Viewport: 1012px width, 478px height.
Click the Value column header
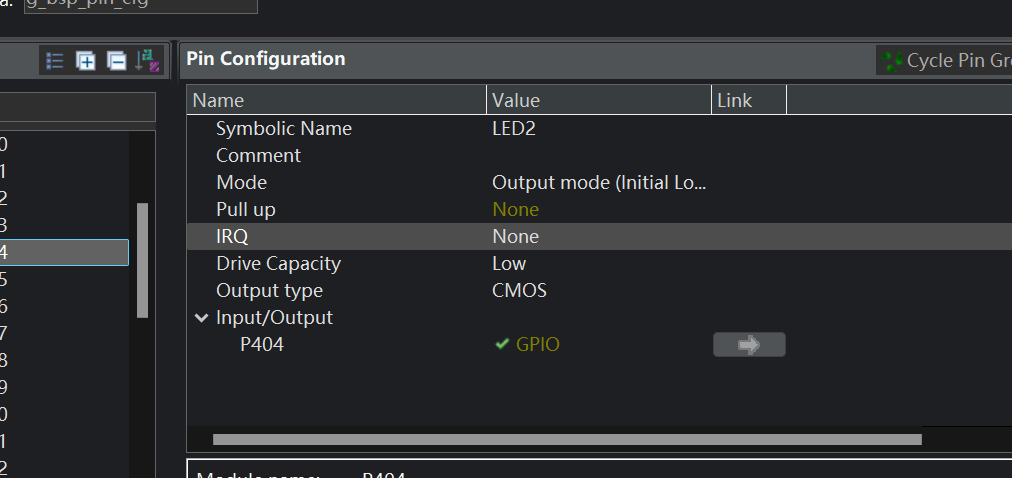(599, 100)
